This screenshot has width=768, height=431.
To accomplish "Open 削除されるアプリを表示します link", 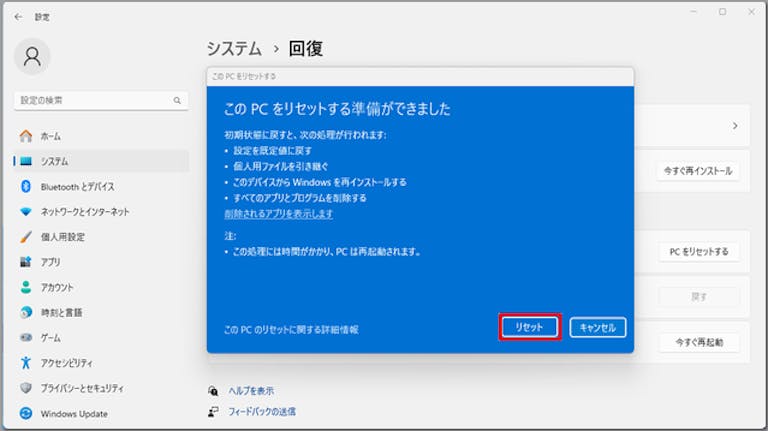I will pyautogui.click(x=278, y=214).
